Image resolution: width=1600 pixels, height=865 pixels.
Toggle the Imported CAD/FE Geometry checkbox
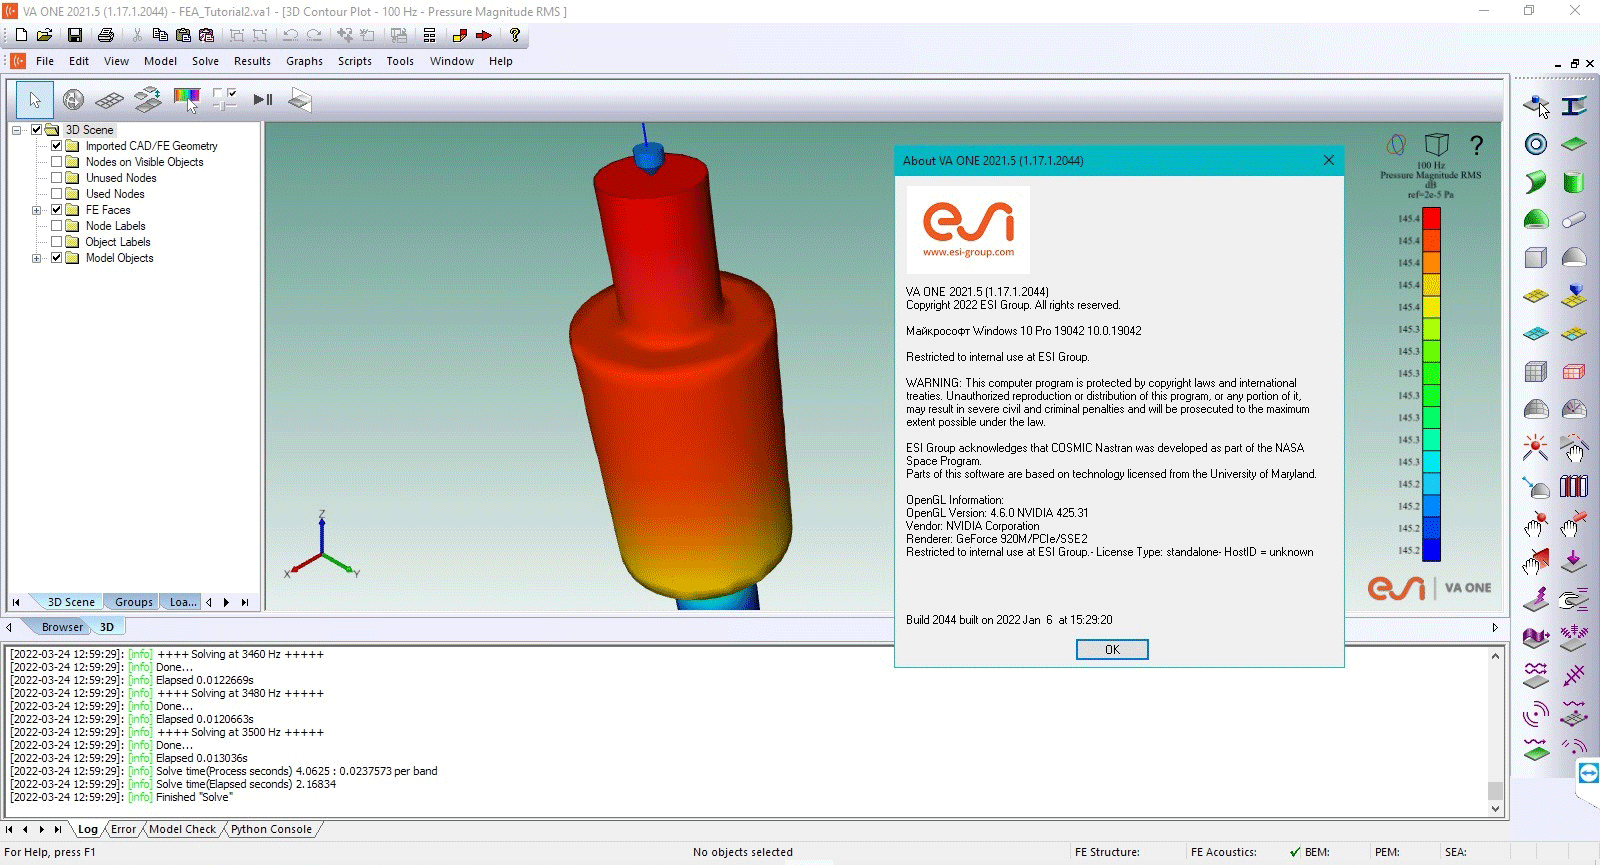click(x=57, y=146)
